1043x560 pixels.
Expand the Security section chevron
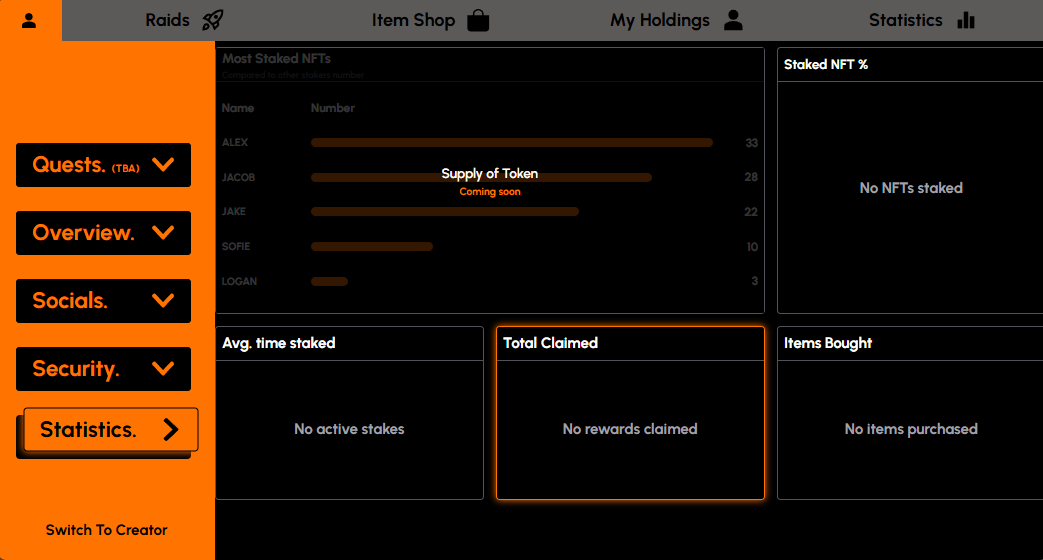click(163, 369)
